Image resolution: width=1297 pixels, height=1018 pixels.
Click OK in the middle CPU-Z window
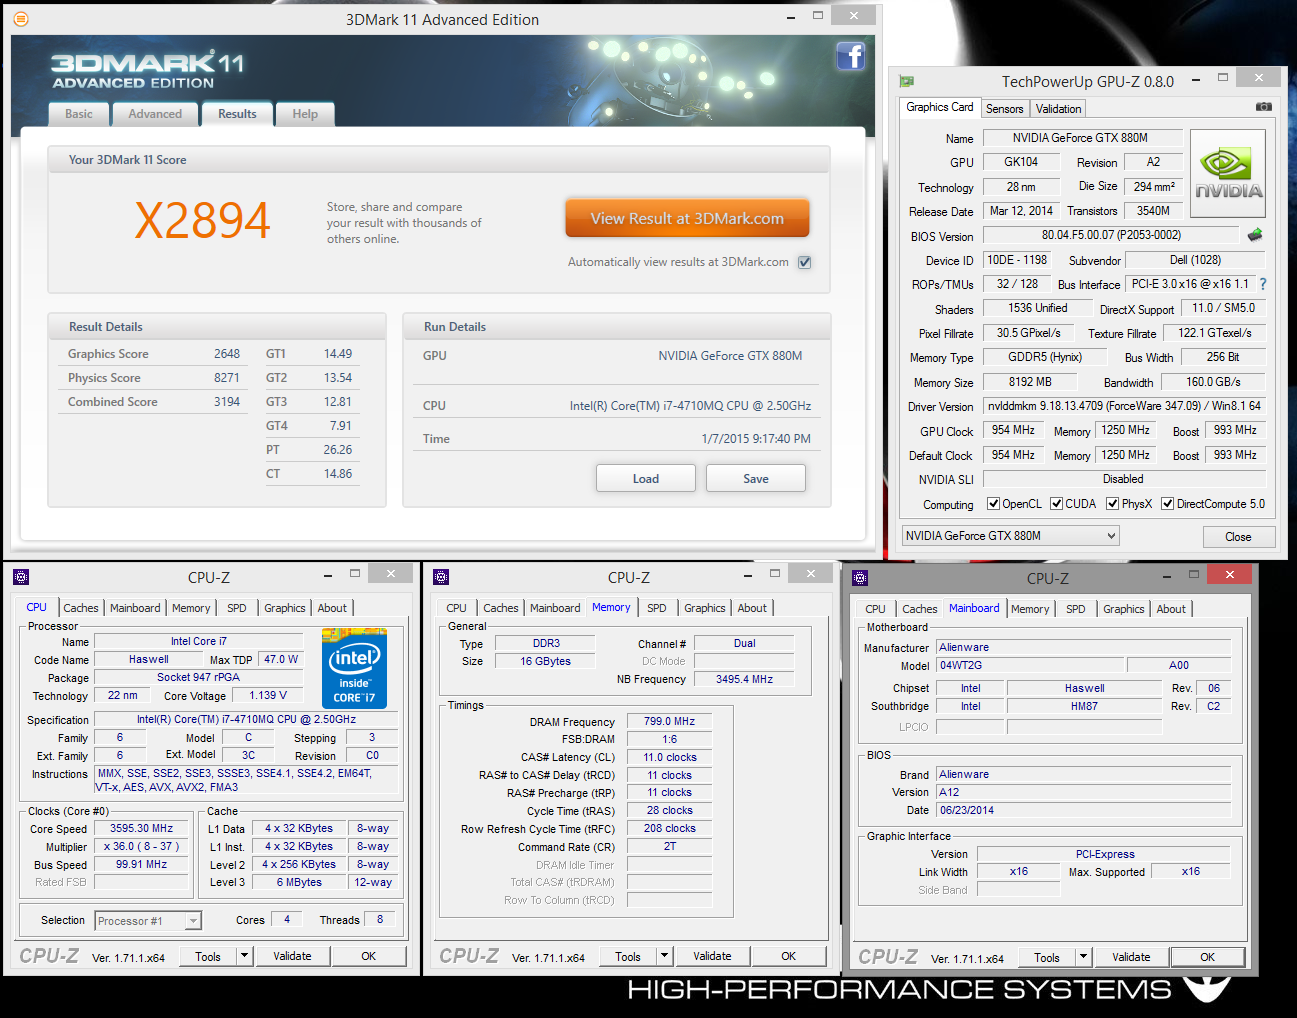(788, 956)
